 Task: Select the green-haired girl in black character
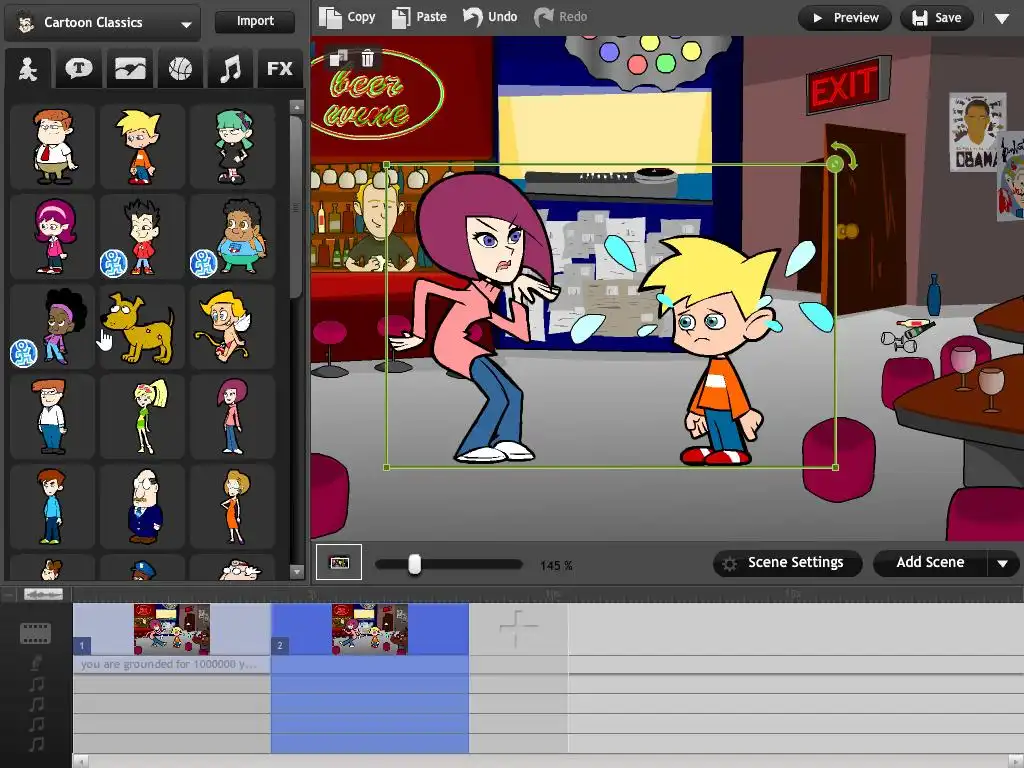click(x=232, y=148)
